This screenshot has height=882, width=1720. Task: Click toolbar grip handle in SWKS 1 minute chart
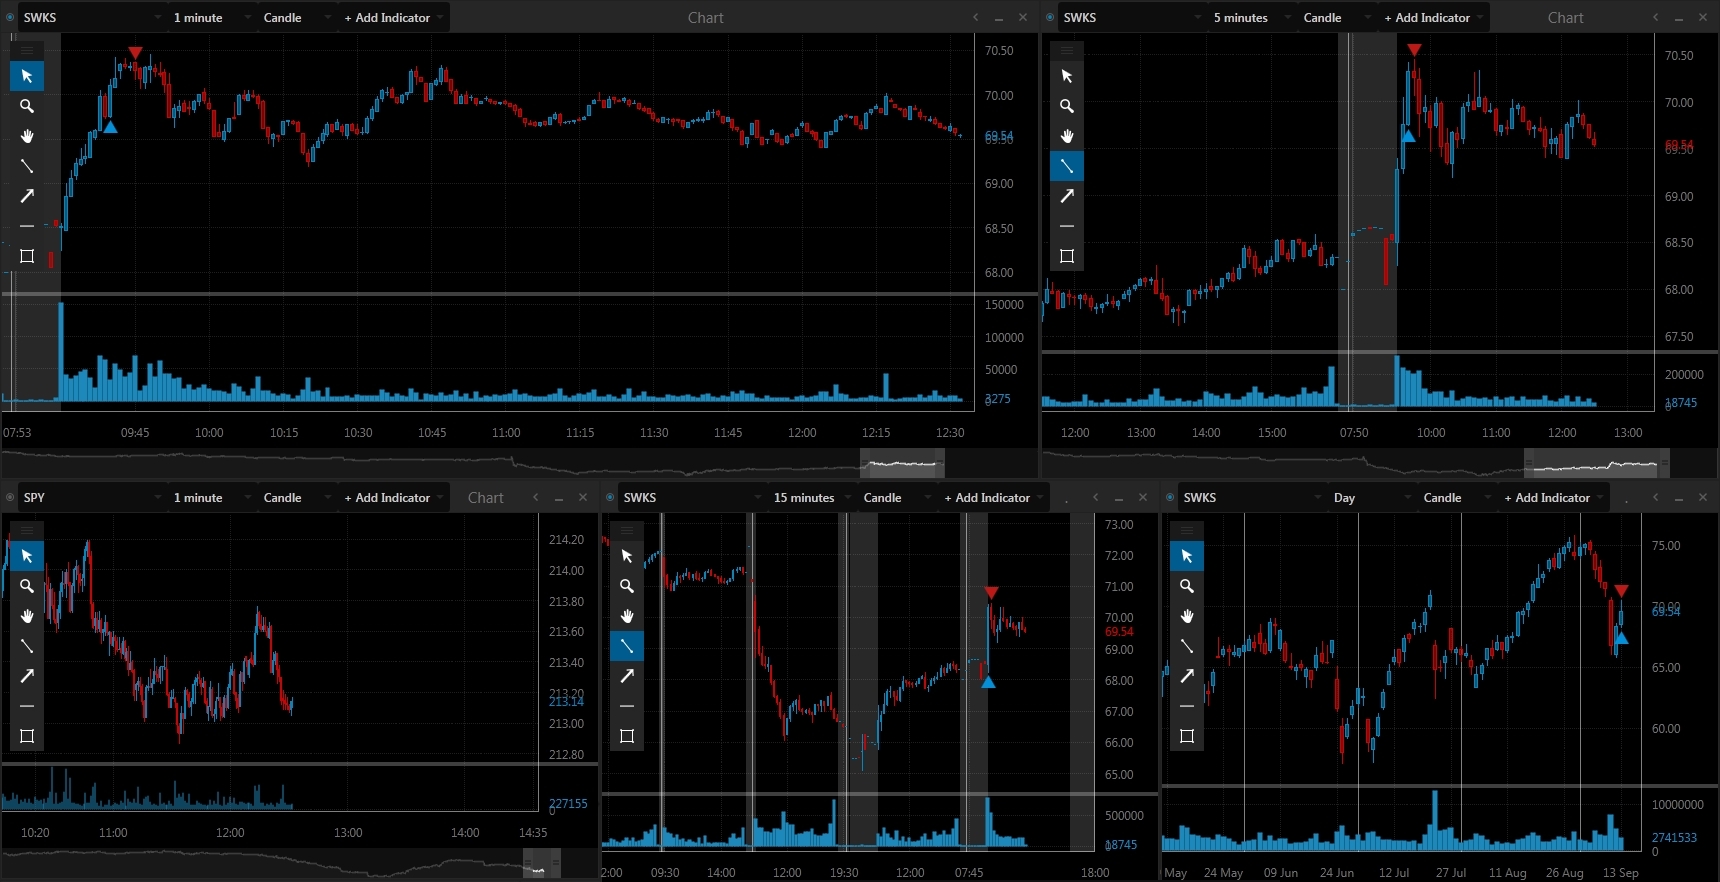coord(27,49)
